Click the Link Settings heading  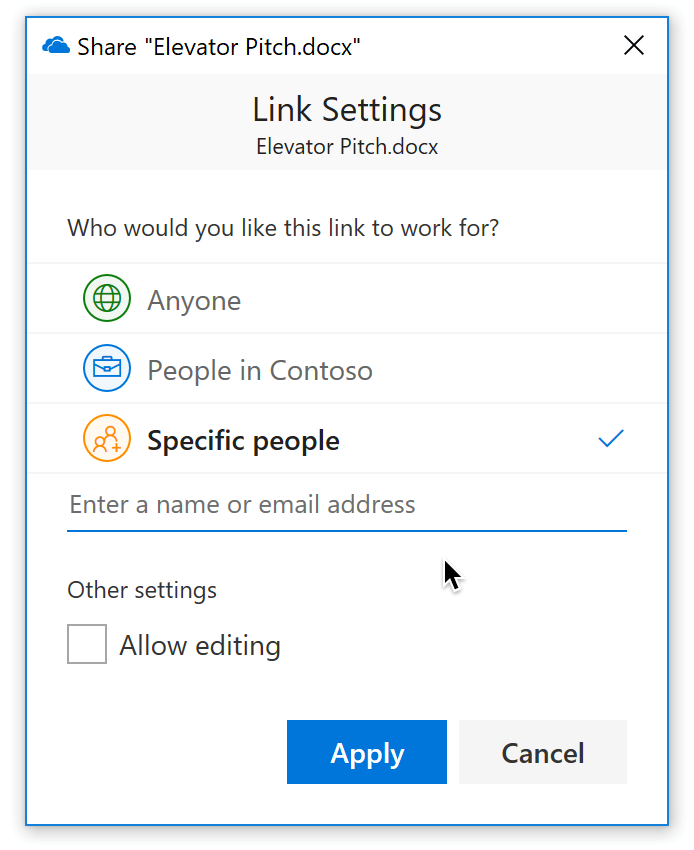pos(347,109)
